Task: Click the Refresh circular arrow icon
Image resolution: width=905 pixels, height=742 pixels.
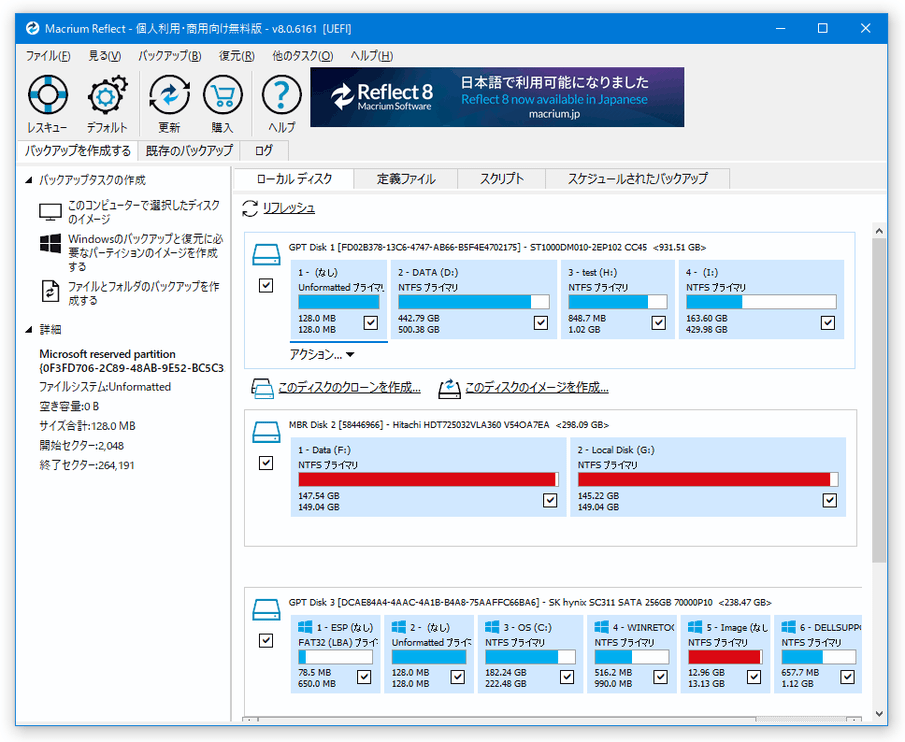Action: coord(250,208)
